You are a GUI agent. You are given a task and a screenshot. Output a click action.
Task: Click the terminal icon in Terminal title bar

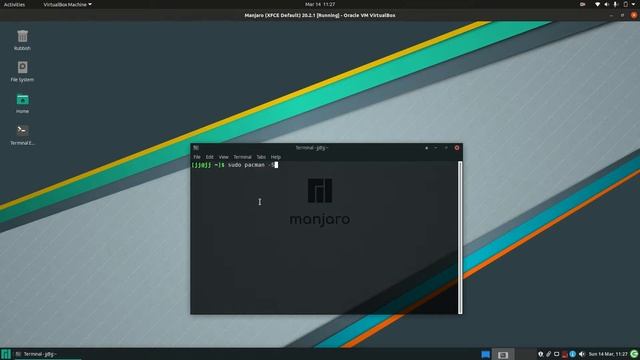[196, 148]
